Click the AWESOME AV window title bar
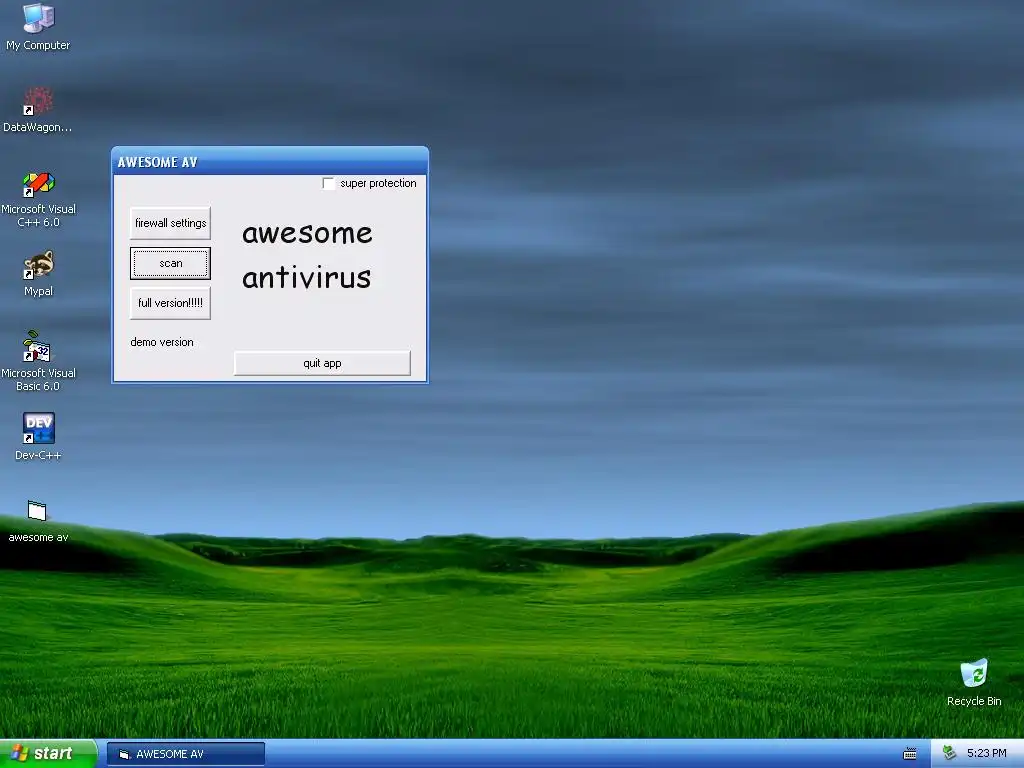1024x768 pixels. 270,162
